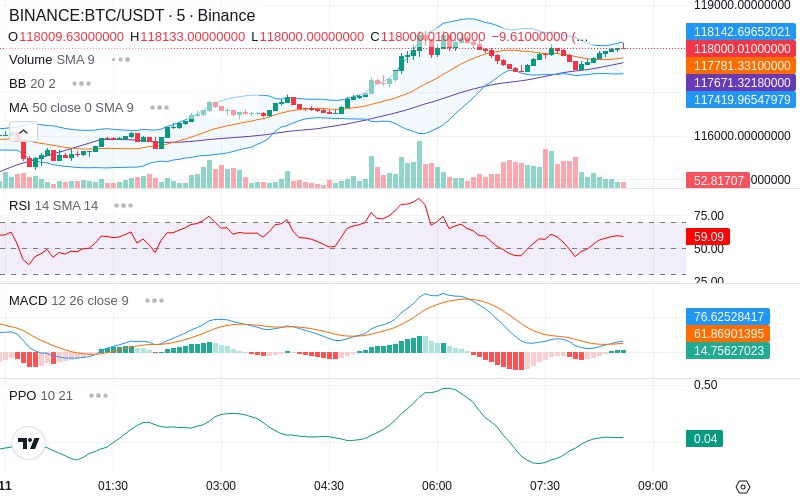
Task: Click the 09:00 time axis label
Action: (x=653, y=486)
